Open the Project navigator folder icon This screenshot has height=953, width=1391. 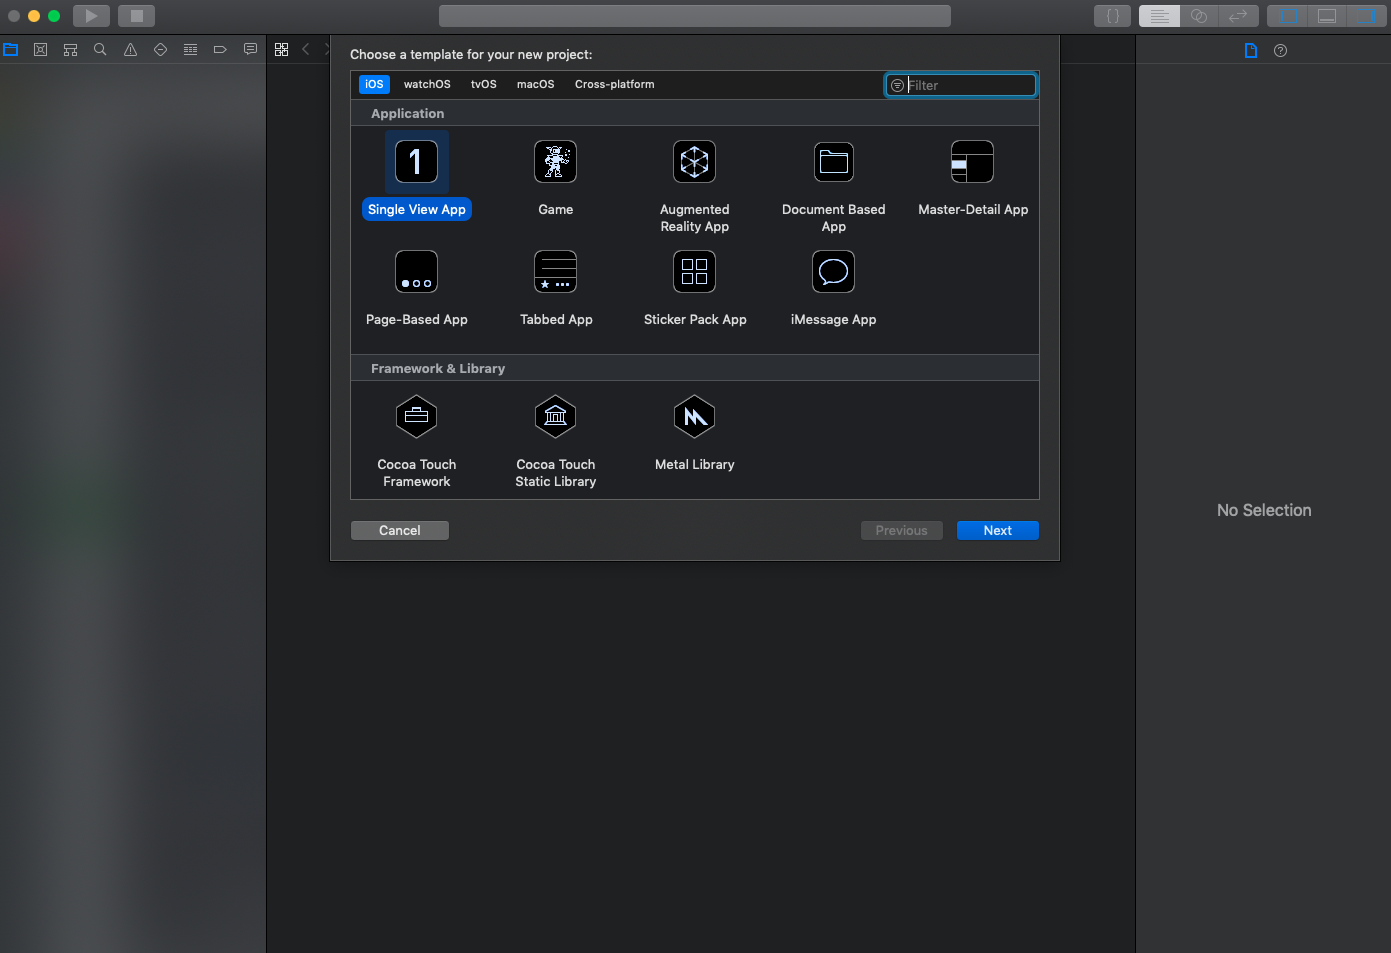point(11,49)
